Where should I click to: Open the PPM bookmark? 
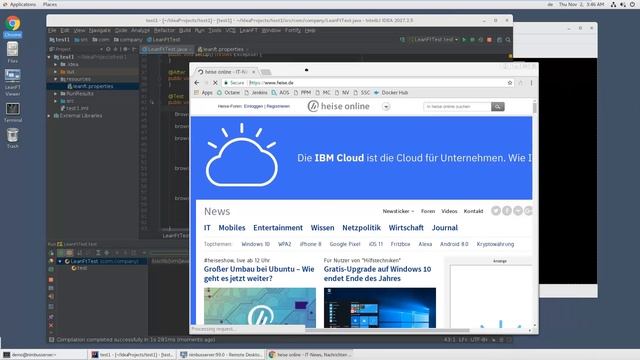click(x=302, y=93)
